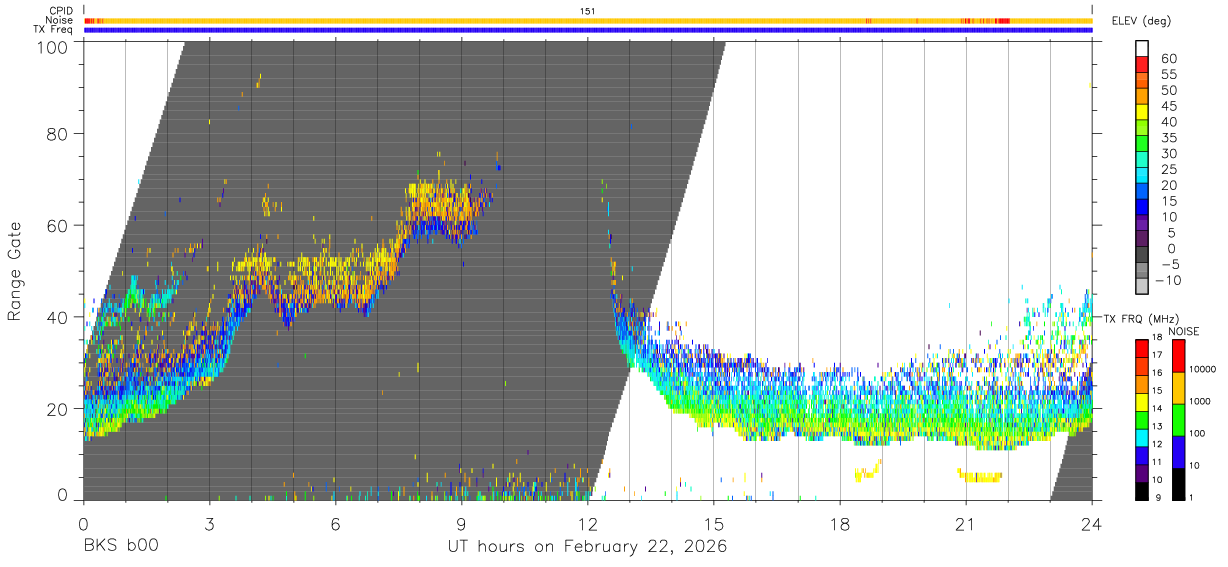Click the black swatch in TX FRQ colorbar
The height and width of the screenshot is (567, 1228).
1142,491
